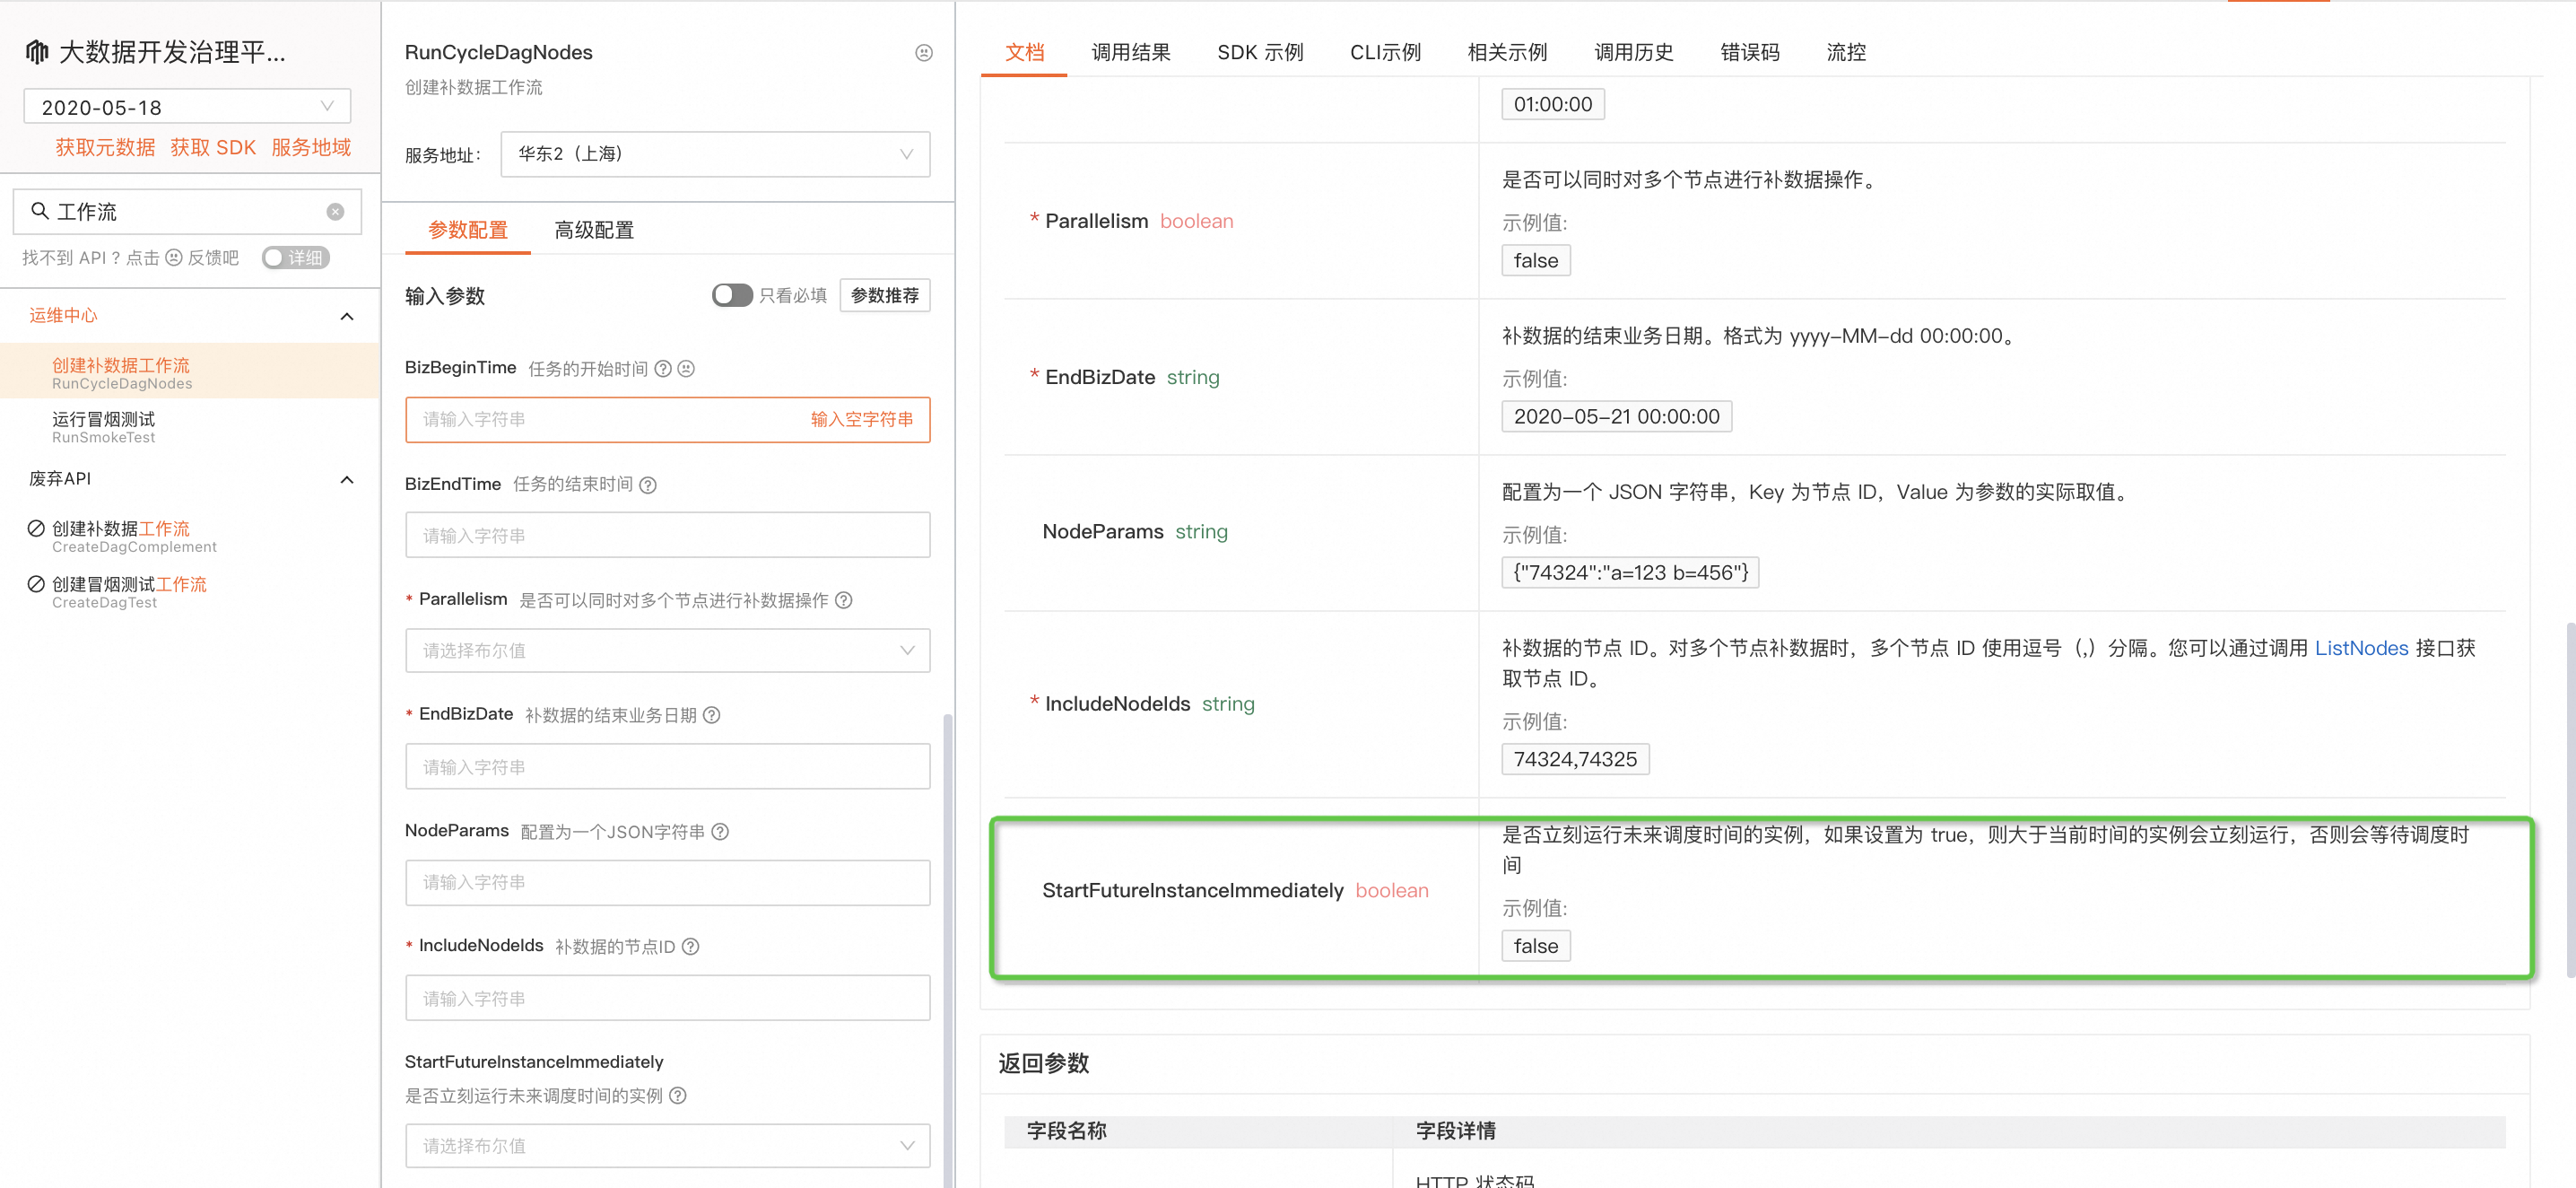This screenshot has height=1188, width=2576.
Task: Toggle the 只看必填 switch
Action: pos(731,295)
